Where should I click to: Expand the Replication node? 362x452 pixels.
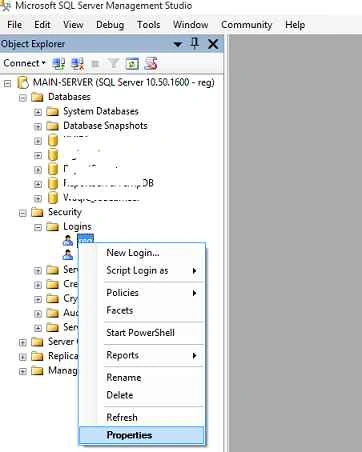coord(22,357)
